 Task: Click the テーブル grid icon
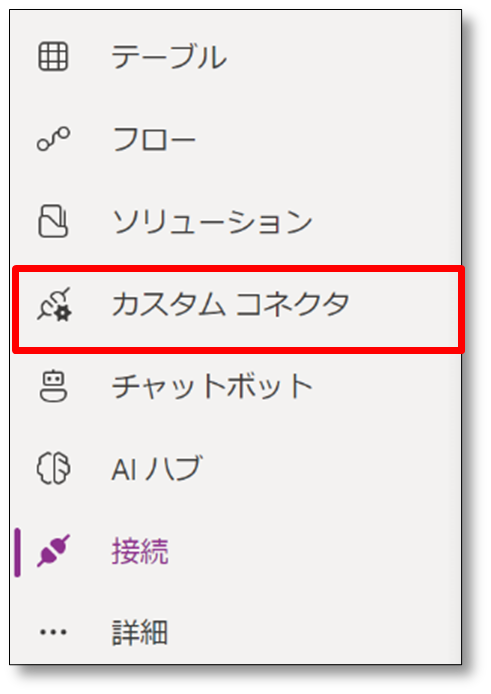53,57
